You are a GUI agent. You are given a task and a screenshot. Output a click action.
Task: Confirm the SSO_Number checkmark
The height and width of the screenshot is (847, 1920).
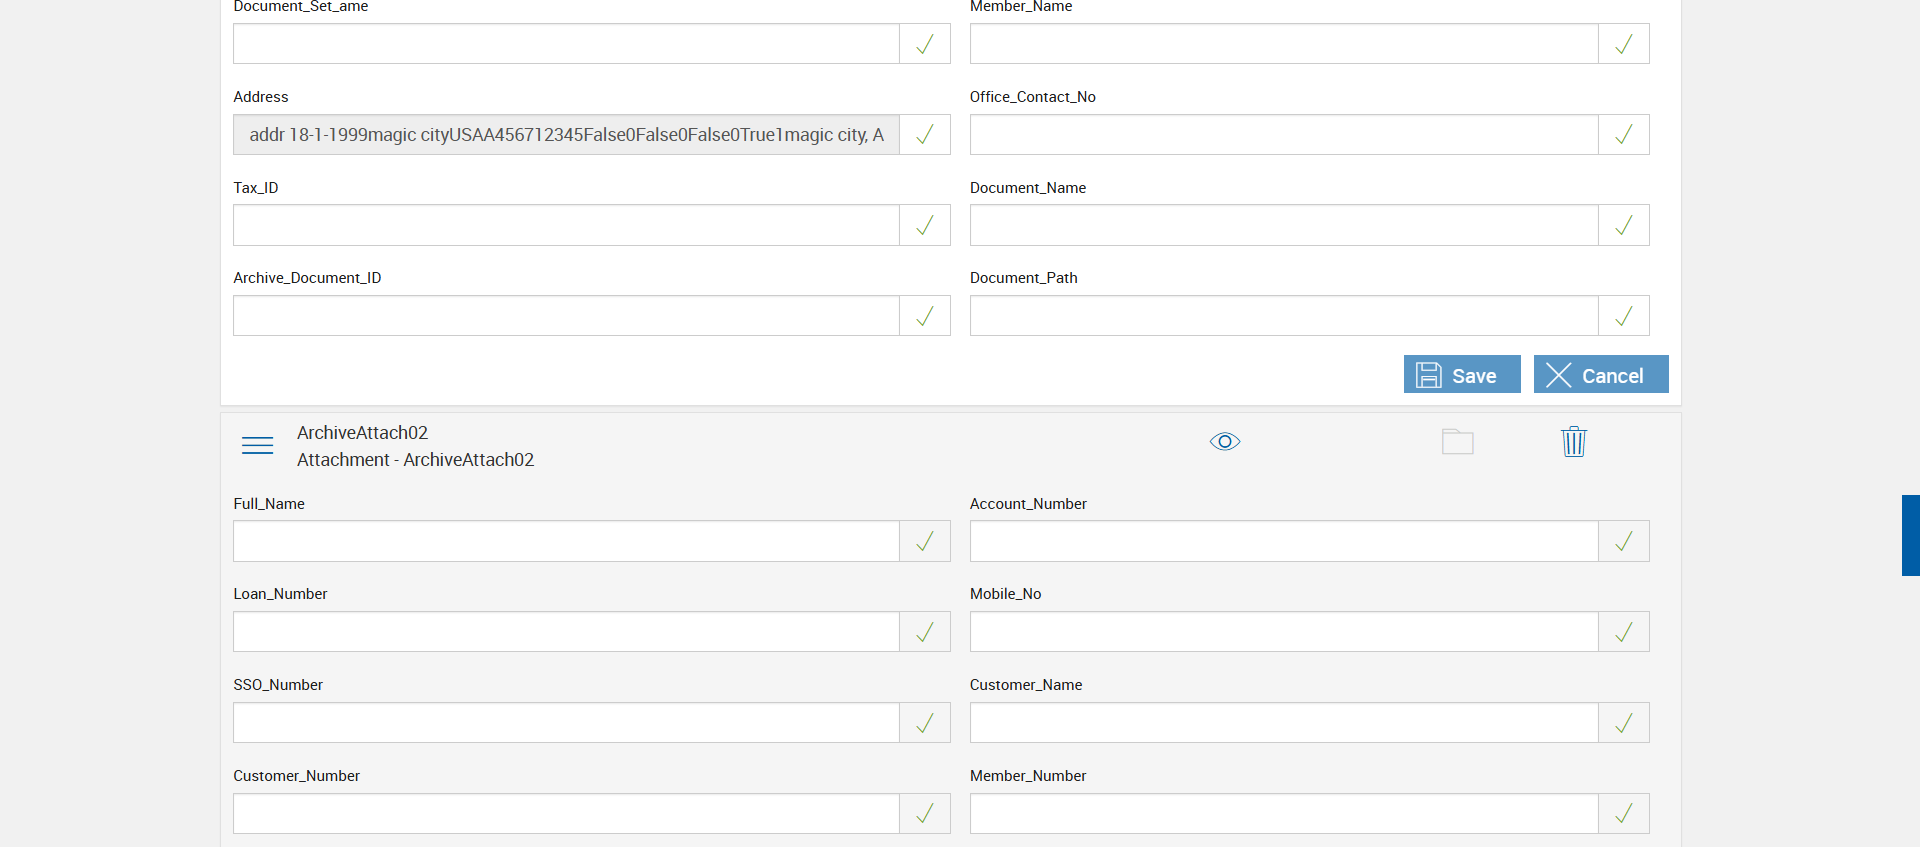(925, 723)
